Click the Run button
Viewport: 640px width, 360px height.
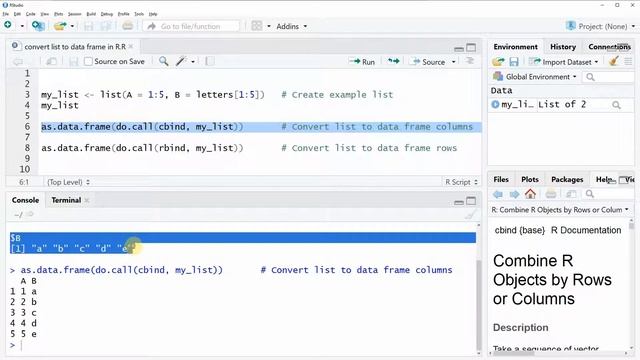click(x=362, y=62)
